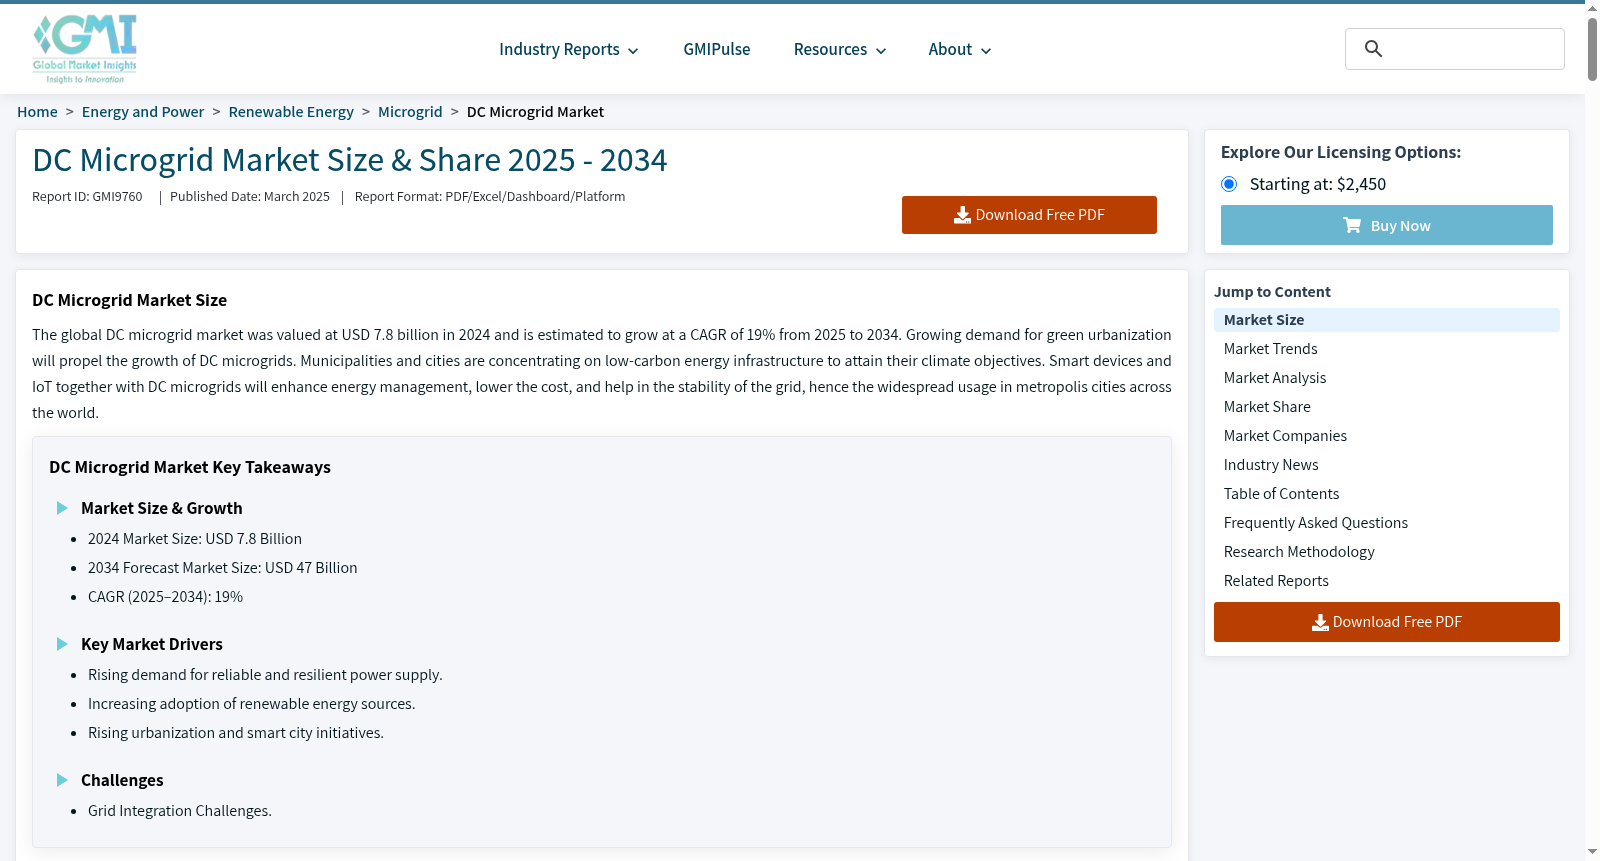Jump to Market Companies section
This screenshot has height=861, width=1600.
coord(1285,436)
